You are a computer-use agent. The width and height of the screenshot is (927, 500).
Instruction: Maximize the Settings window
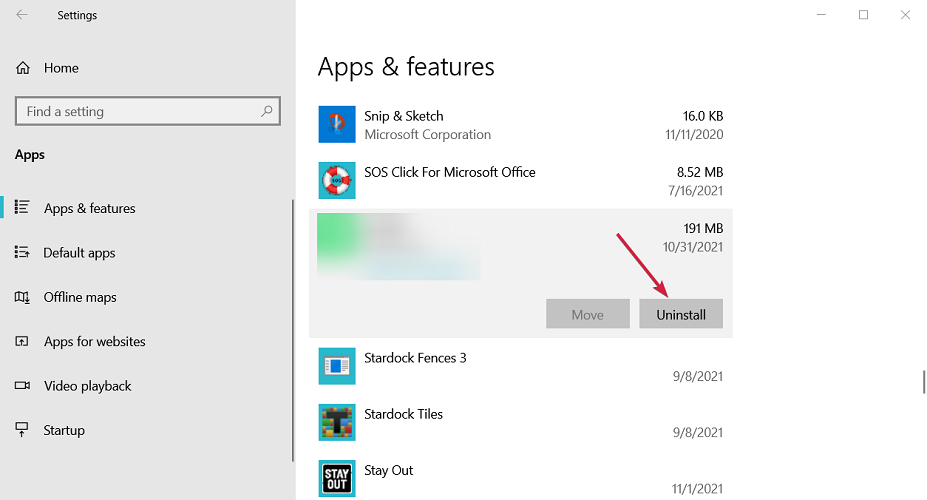tap(863, 15)
